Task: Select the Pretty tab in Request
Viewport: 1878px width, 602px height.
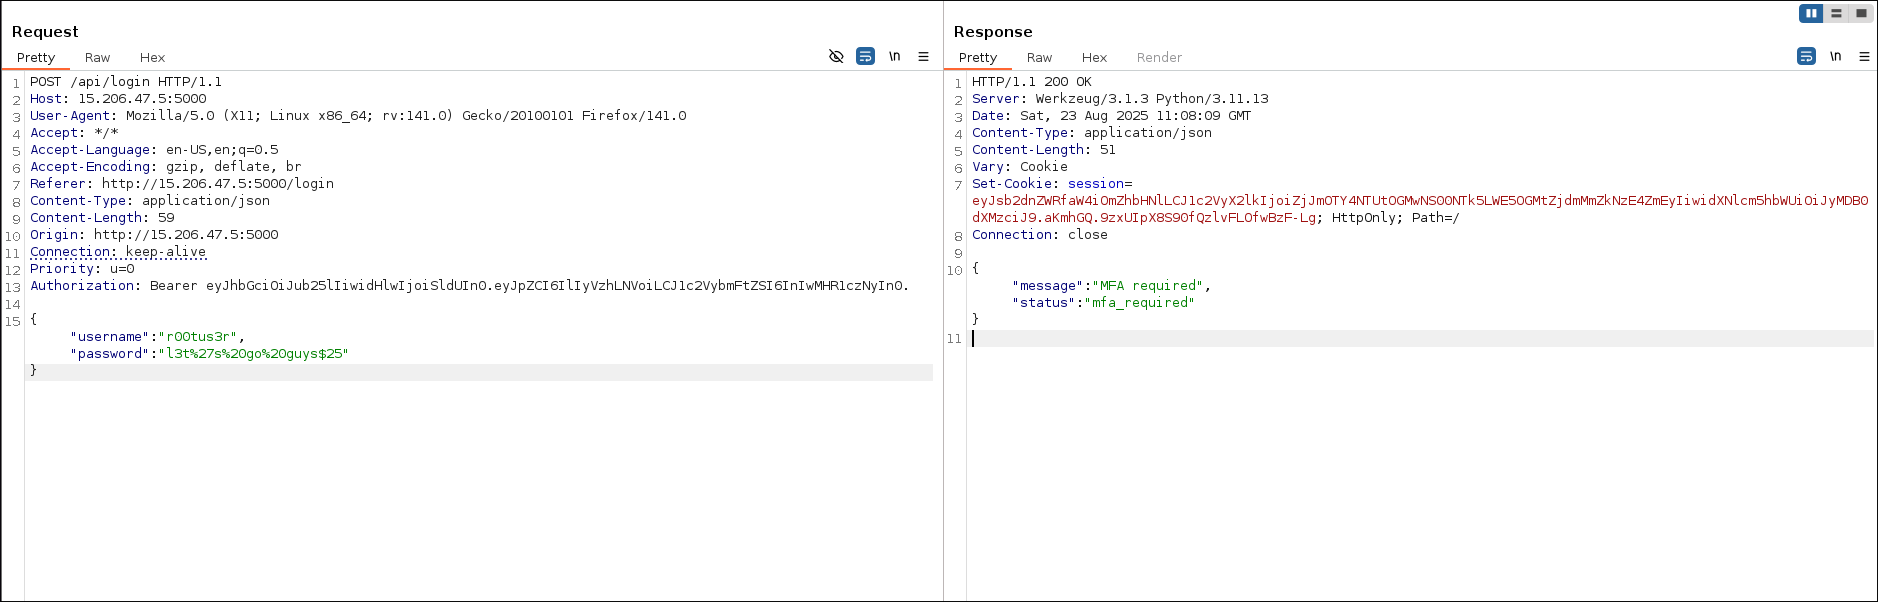Action: pos(36,58)
